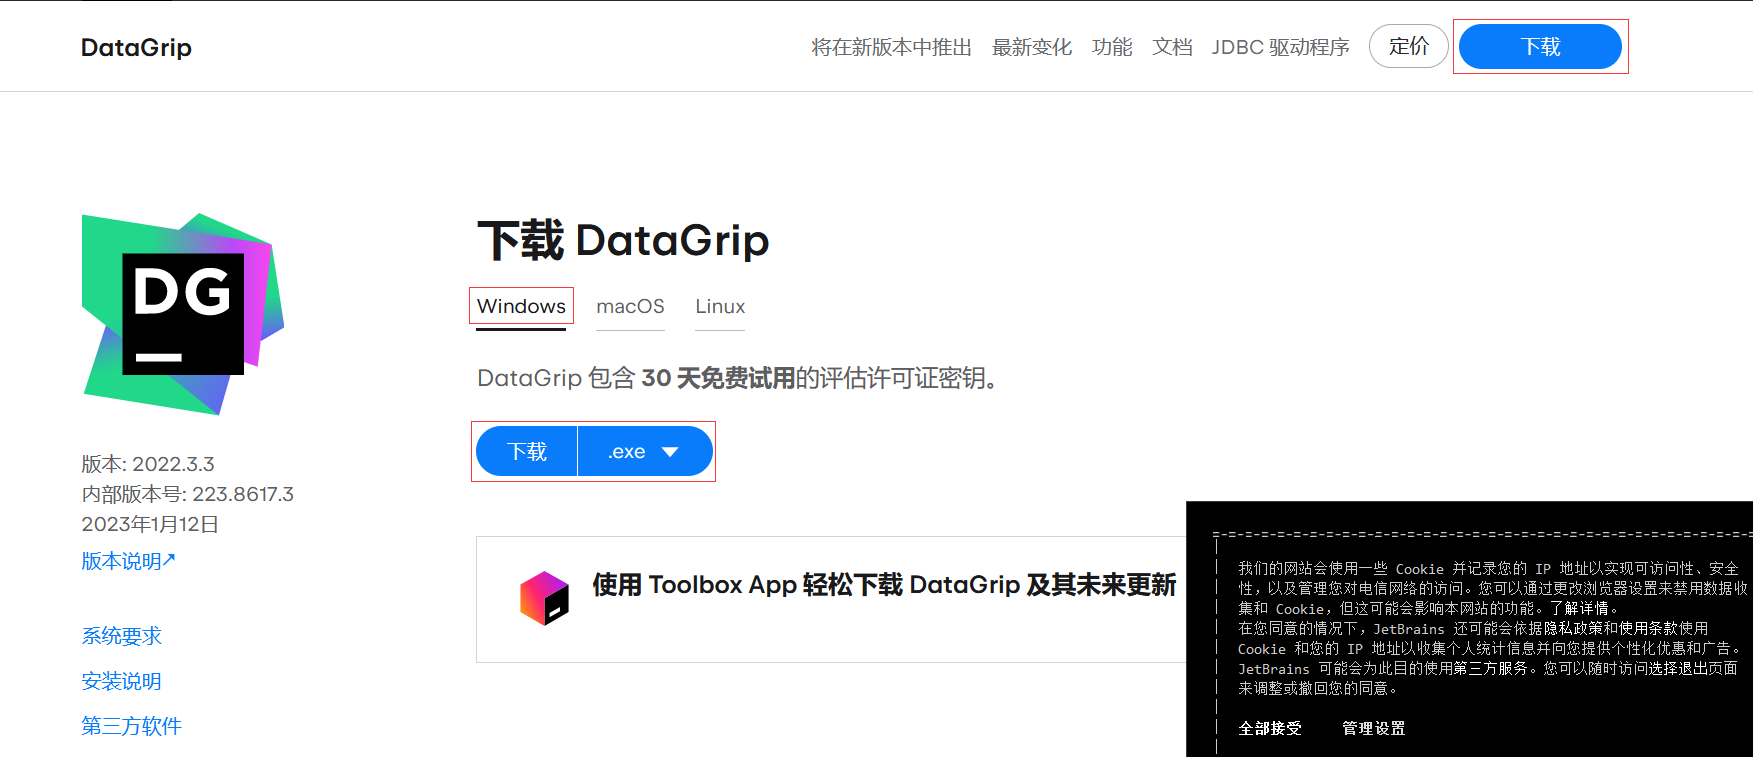Select the Windows tab
1753x757 pixels.
click(521, 306)
